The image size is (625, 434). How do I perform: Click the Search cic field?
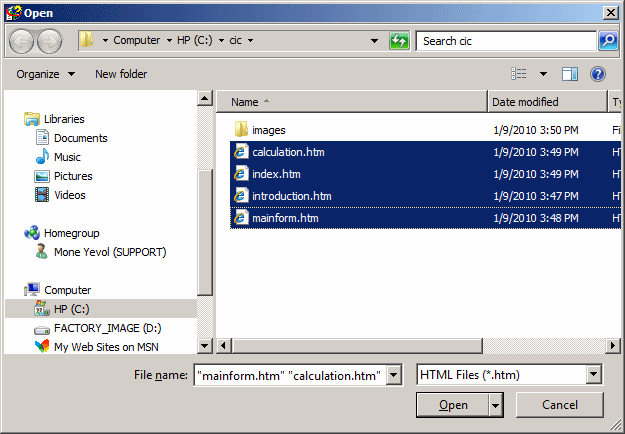(506, 41)
